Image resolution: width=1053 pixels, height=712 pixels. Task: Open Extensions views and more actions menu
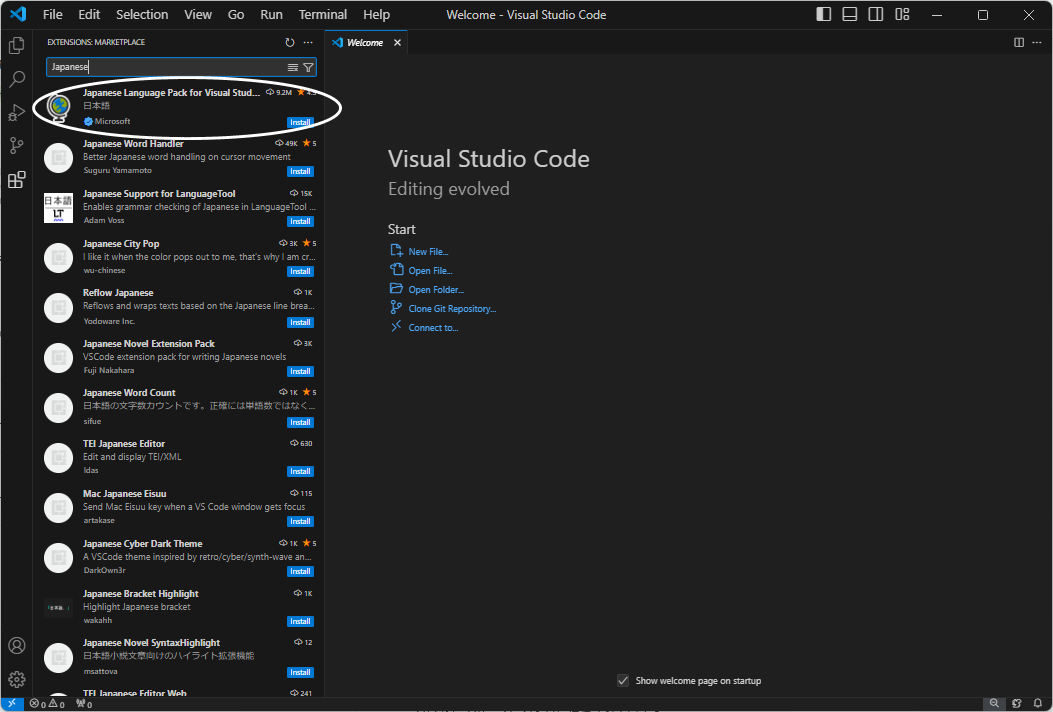click(308, 42)
